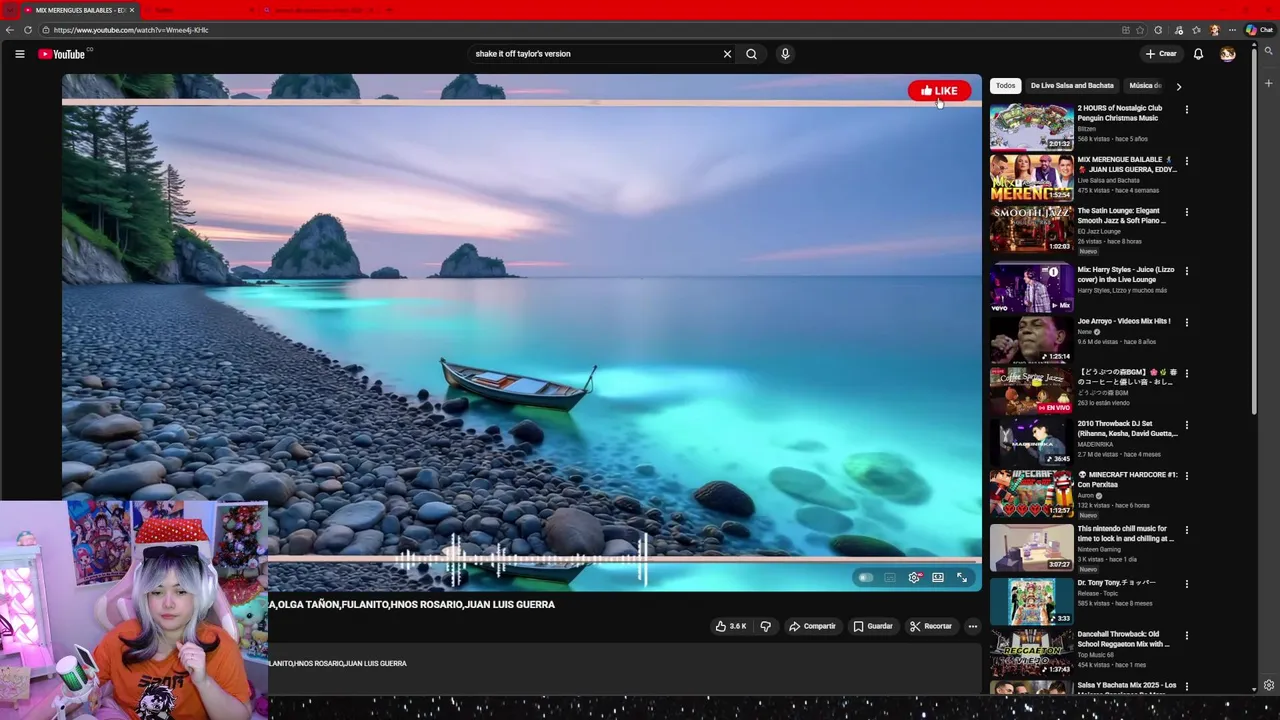Screen dimensions: 1280x720
Task: Open options for MIX MERENGUE BAILABLE suggestion
Action: 1187,160
